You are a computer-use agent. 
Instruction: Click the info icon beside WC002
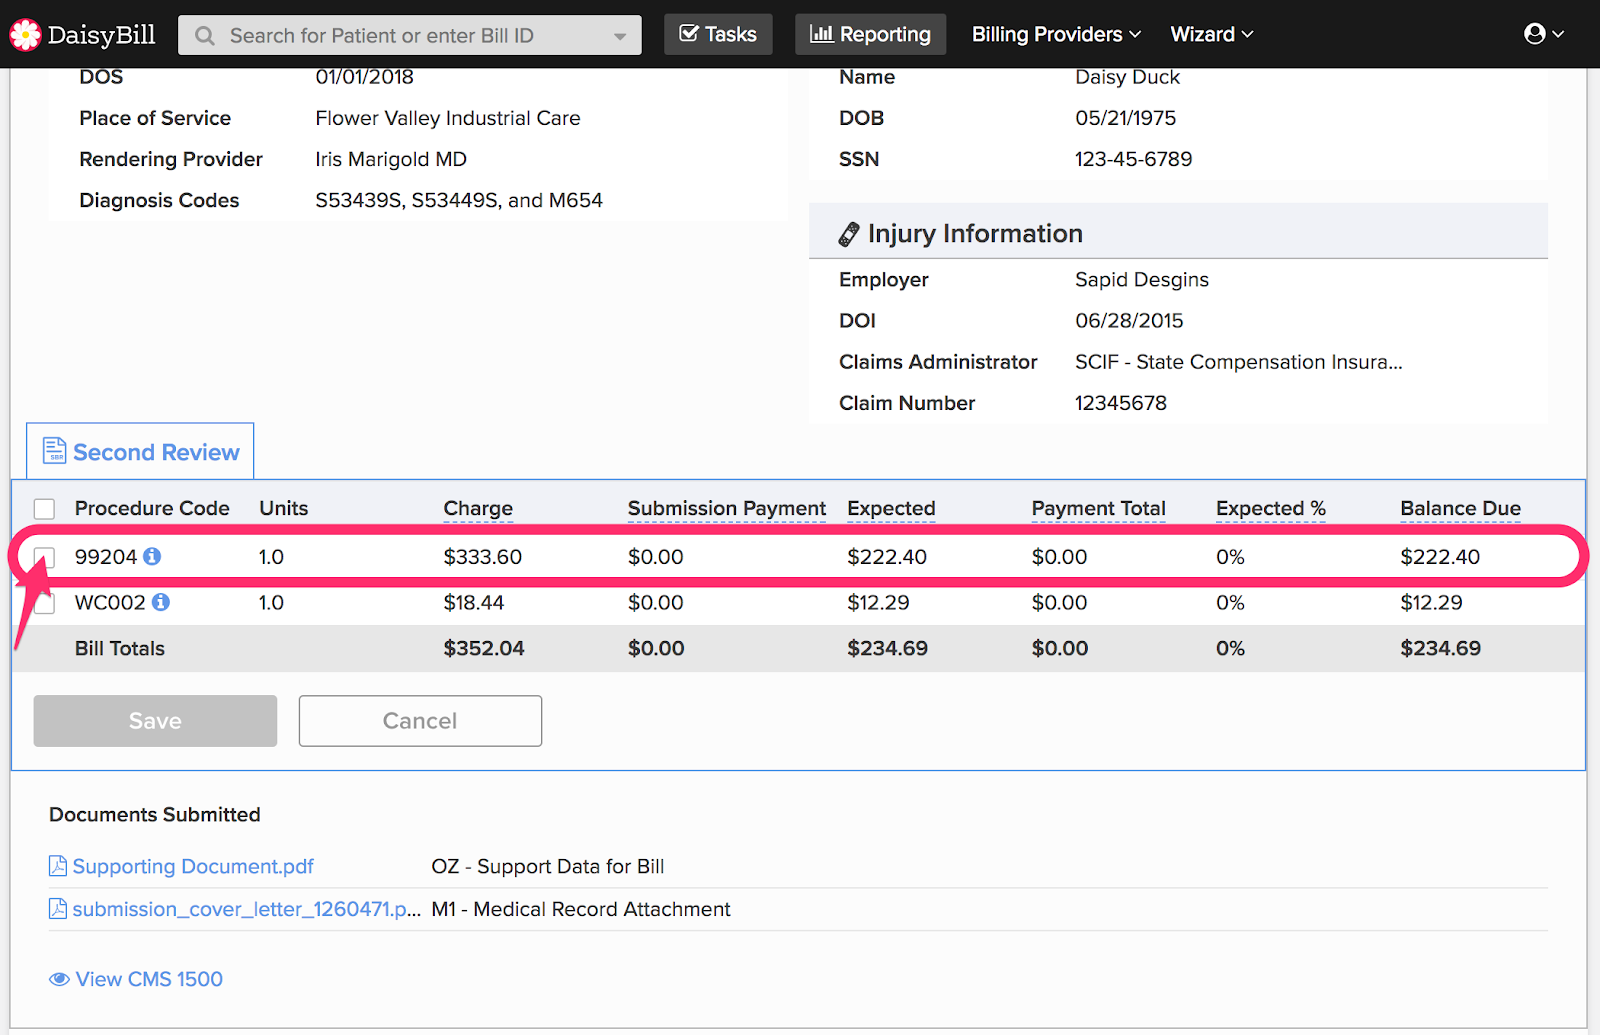pos(161,602)
